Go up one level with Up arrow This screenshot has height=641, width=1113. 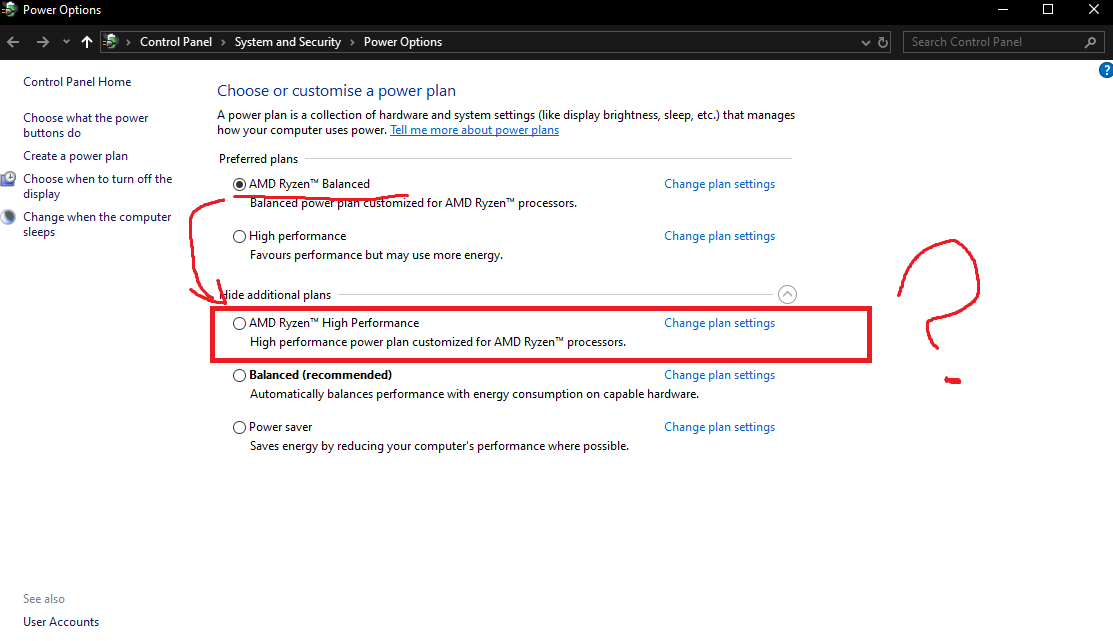[x=87, y=42]
